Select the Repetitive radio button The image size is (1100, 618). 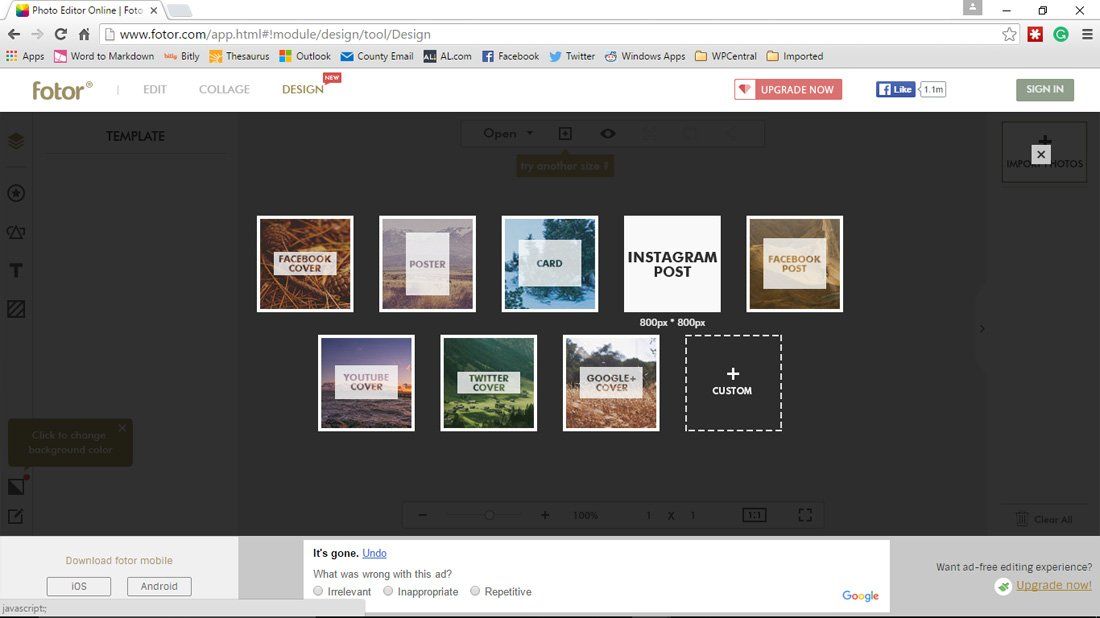(475, 591)
